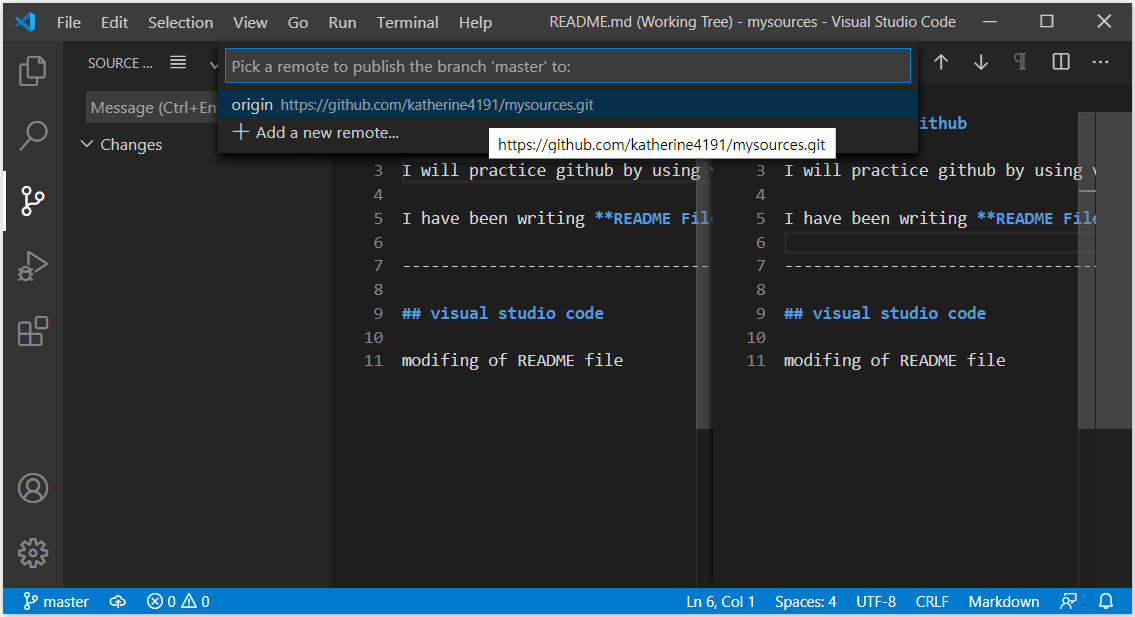Open the Explorer view in activity bar
Screen dimensions: 1135x617
[x=33, y=70]
